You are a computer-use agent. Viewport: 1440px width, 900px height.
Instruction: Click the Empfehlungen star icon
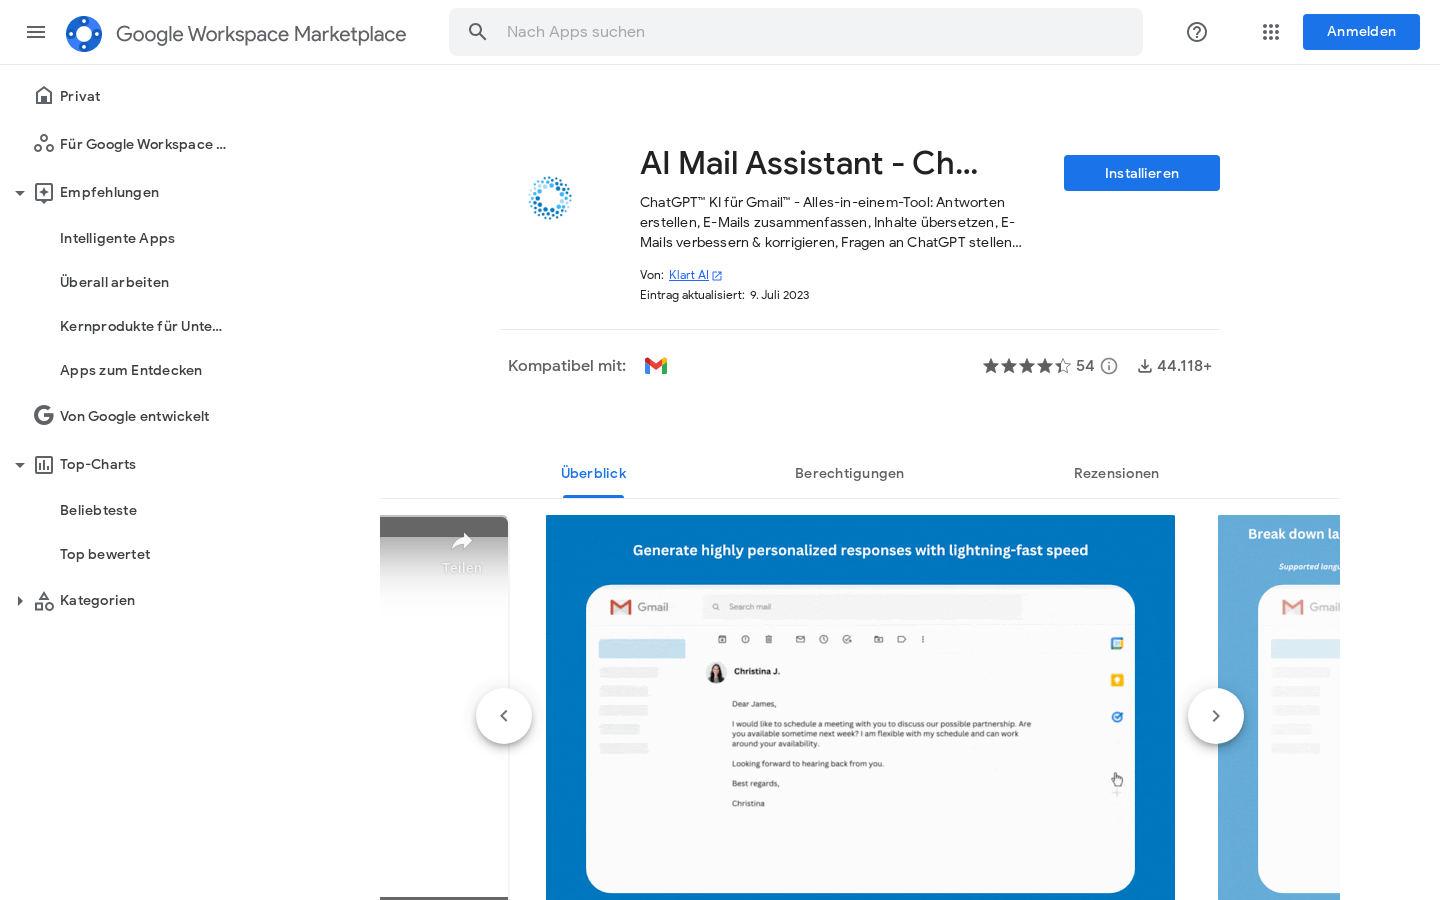(44, 192)
